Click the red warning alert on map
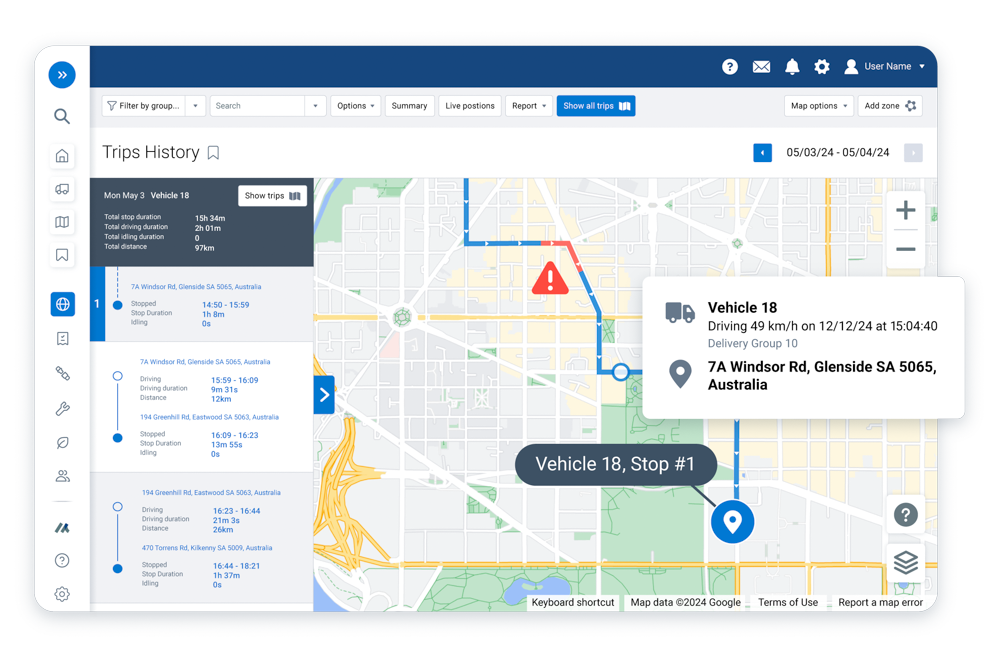Viewport: 1000px width, 655px height. coord(550,279)
